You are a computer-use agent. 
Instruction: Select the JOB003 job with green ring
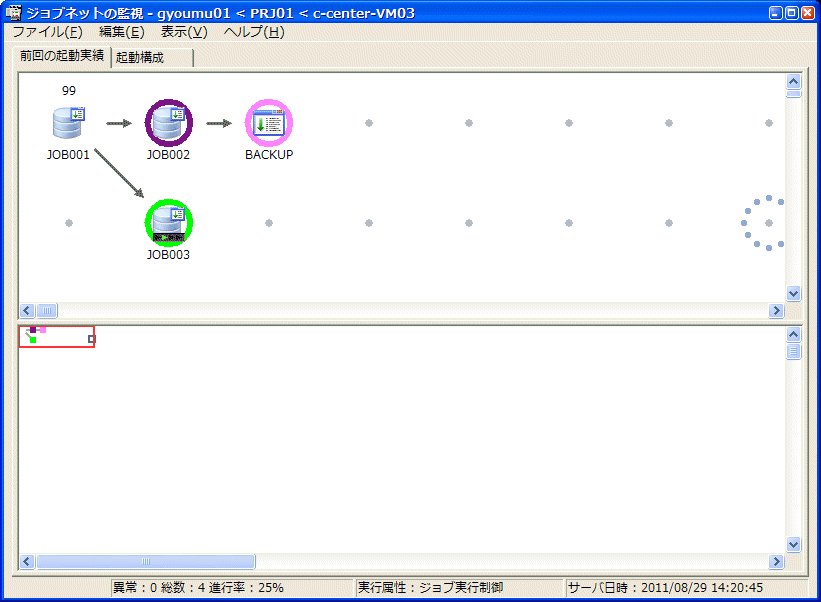coord(169,223)
